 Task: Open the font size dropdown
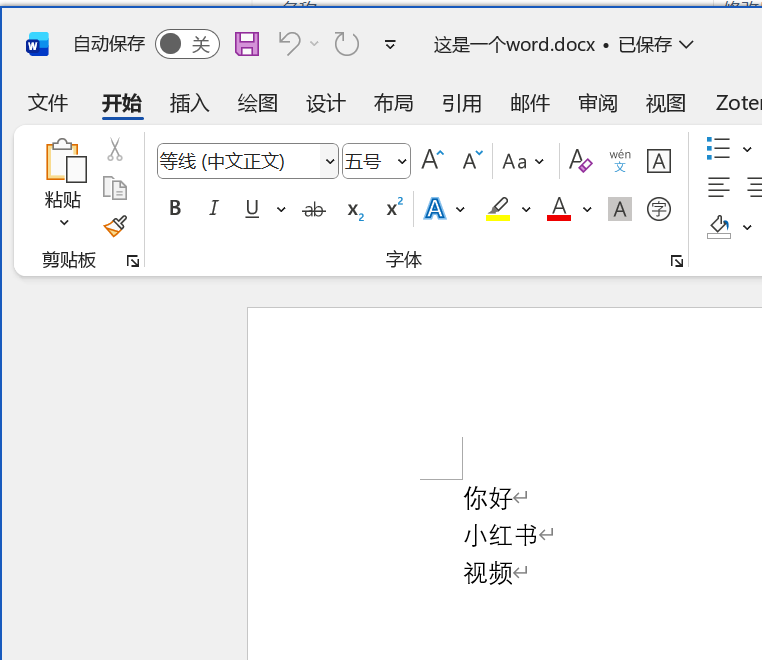click(x=402, y=161)
